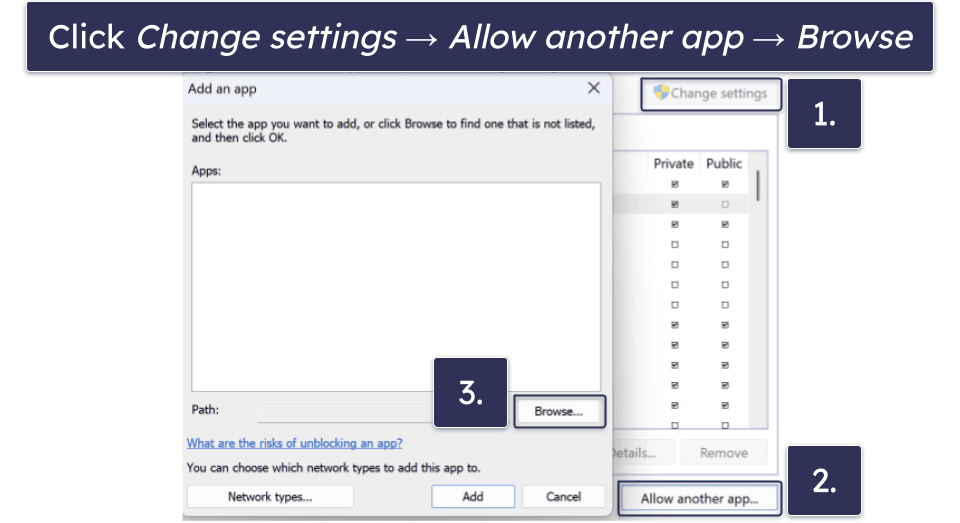Click the Public column header
The width and height of the screenshot is (960, 523).
click(724, 164)
